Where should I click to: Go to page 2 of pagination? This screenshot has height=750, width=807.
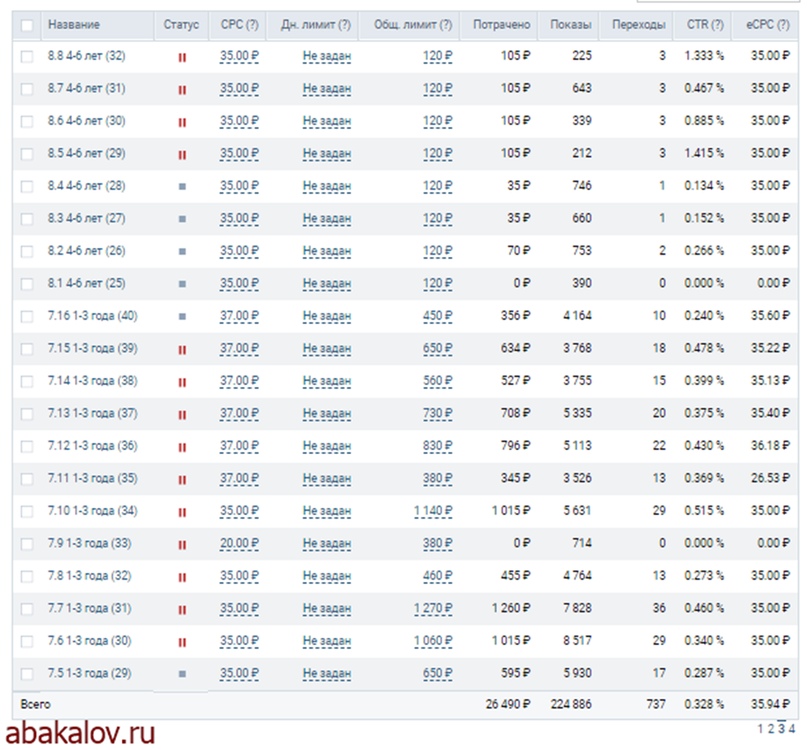(770, 729)
